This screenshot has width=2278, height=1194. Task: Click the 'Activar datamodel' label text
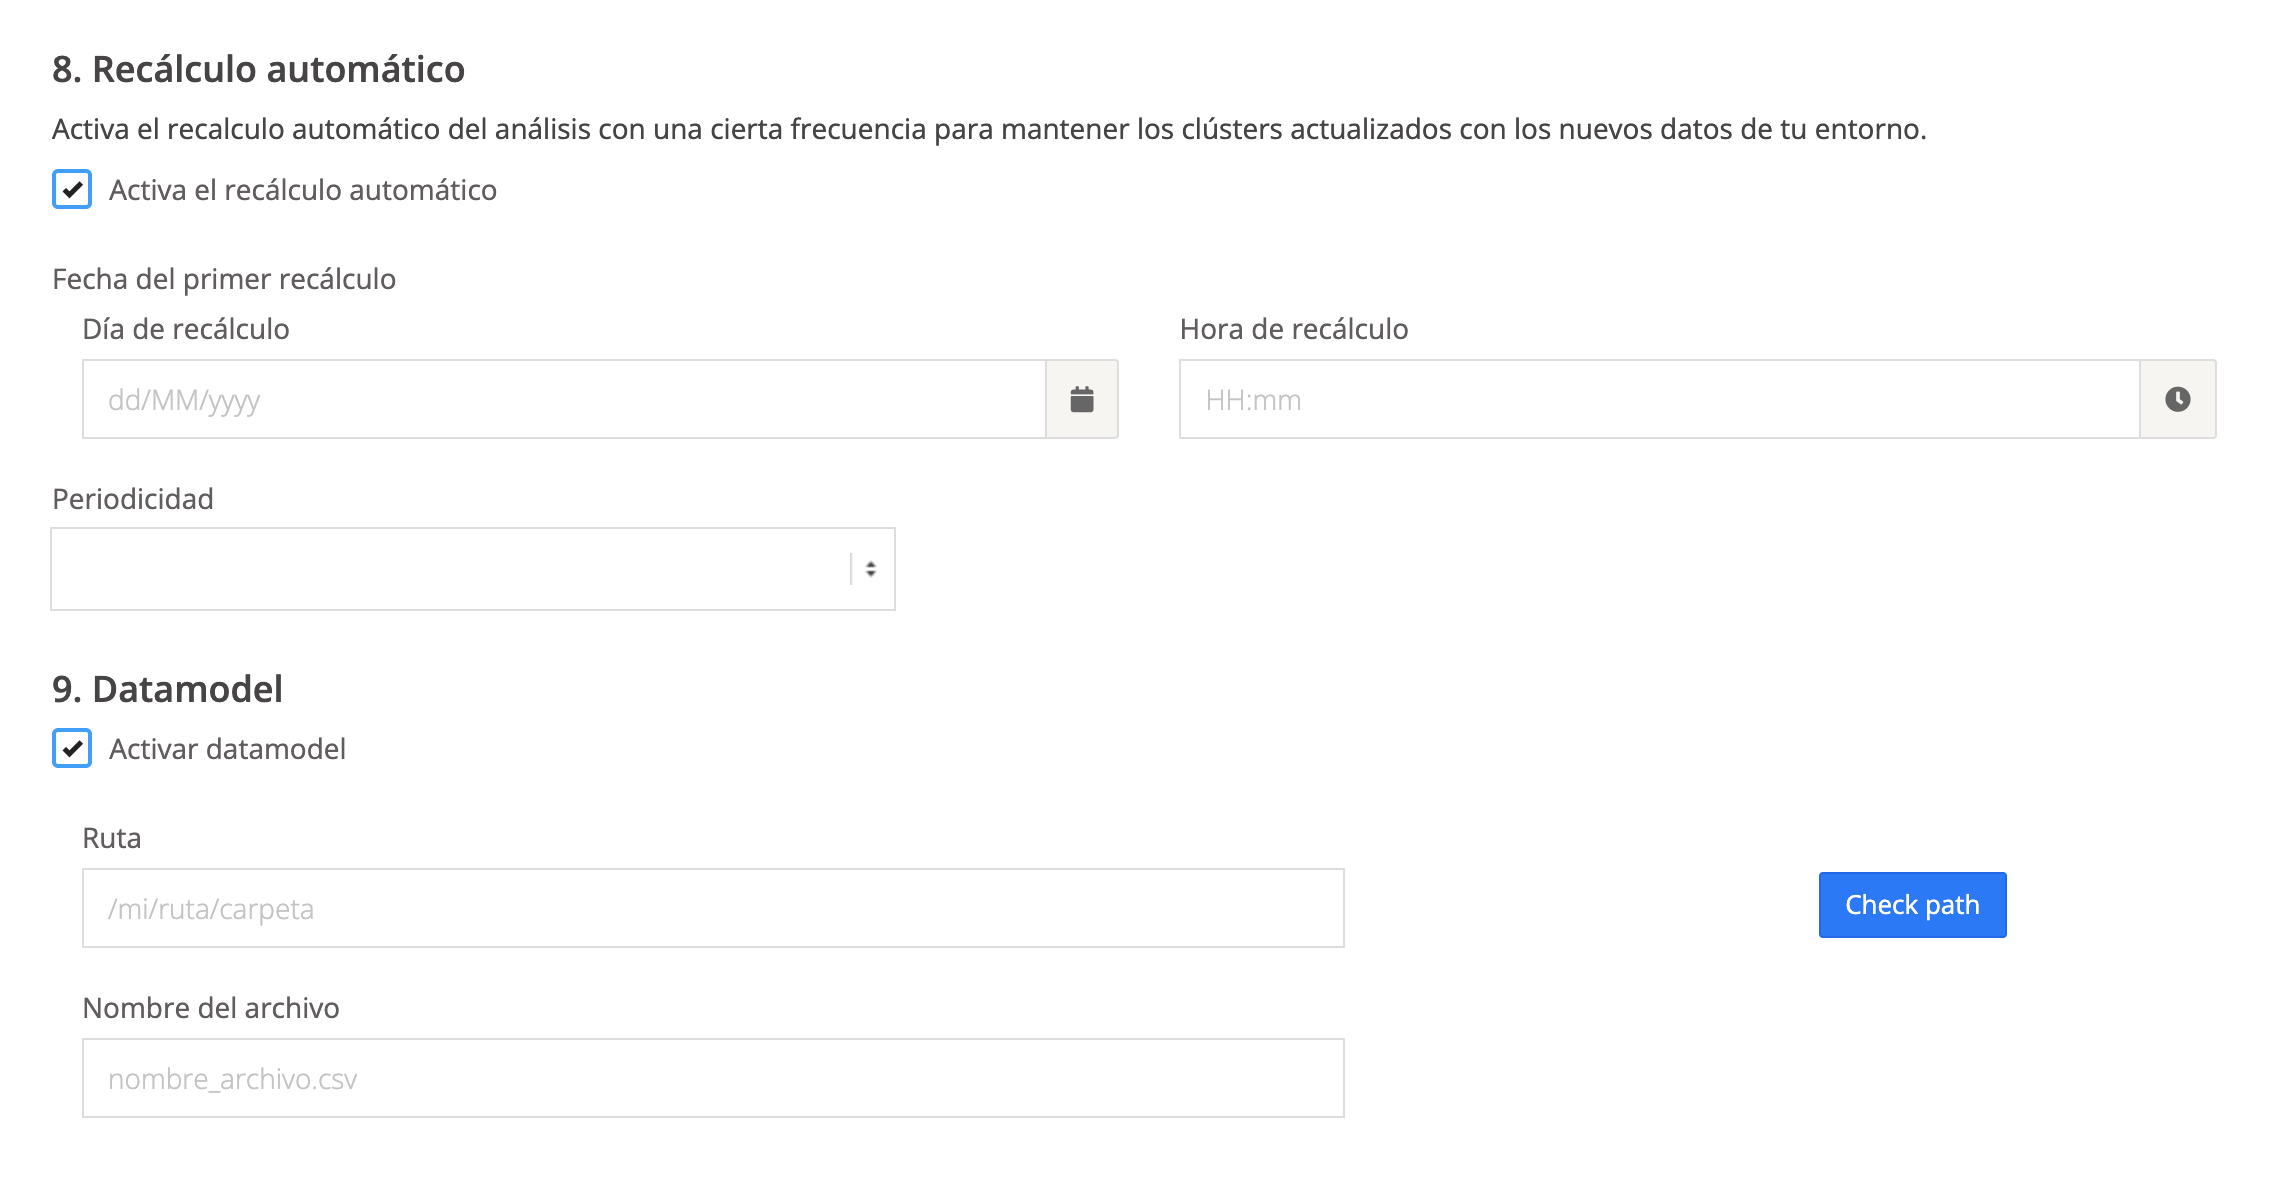click(227, 749)
